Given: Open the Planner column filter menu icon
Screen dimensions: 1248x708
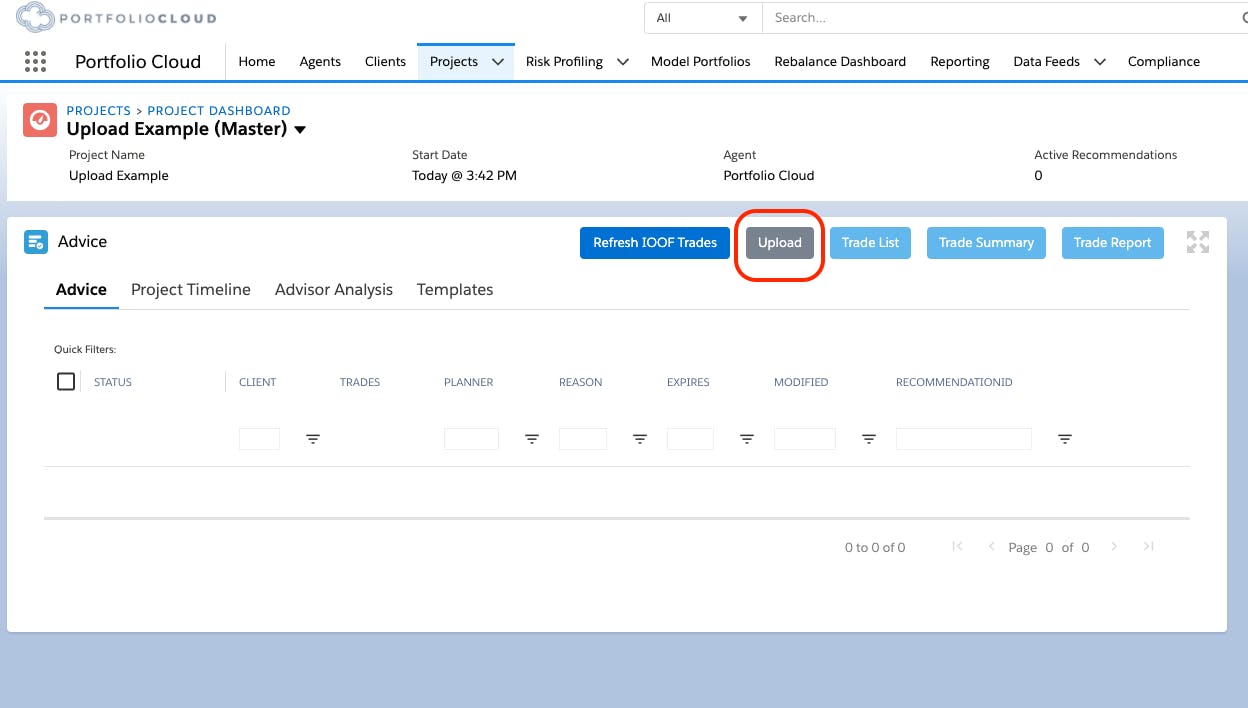Looking at the screenshot, I should click(x=532, y=439).
